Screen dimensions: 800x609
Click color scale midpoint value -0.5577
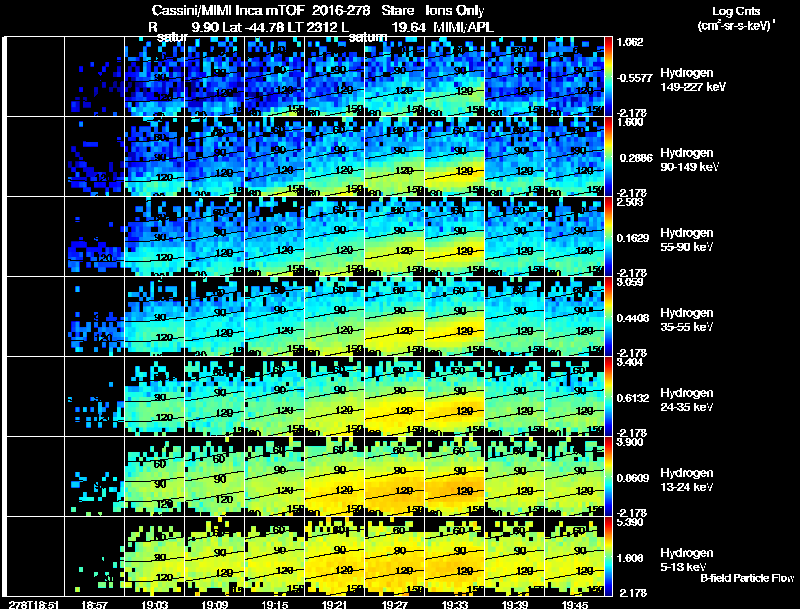click(635, 78)
